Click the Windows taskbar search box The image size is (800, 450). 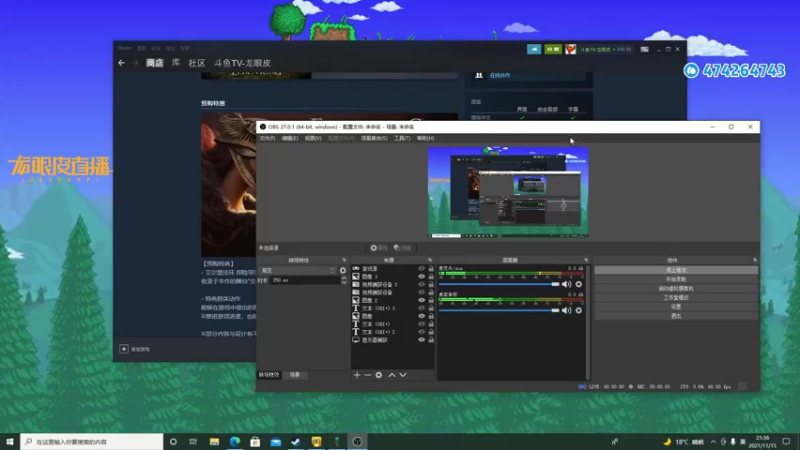click(x=92, y=441)
